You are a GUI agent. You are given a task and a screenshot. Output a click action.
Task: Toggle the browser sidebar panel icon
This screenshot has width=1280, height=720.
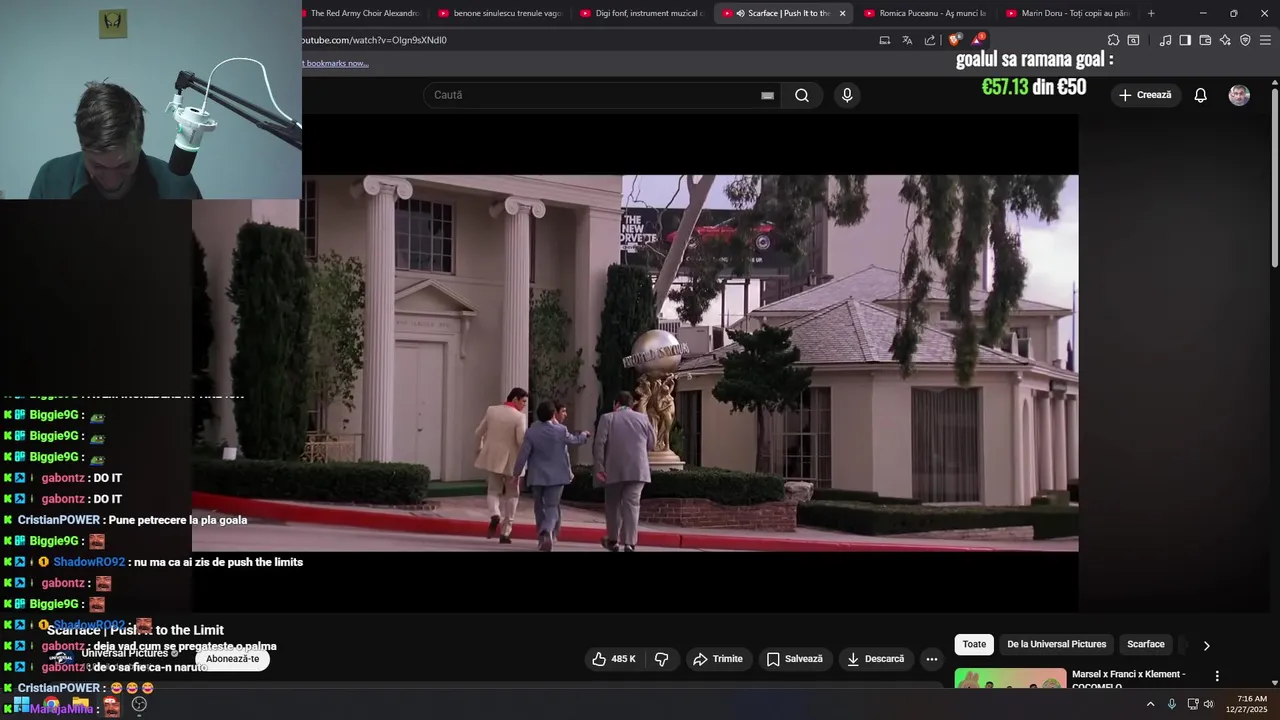(1185, 40)
